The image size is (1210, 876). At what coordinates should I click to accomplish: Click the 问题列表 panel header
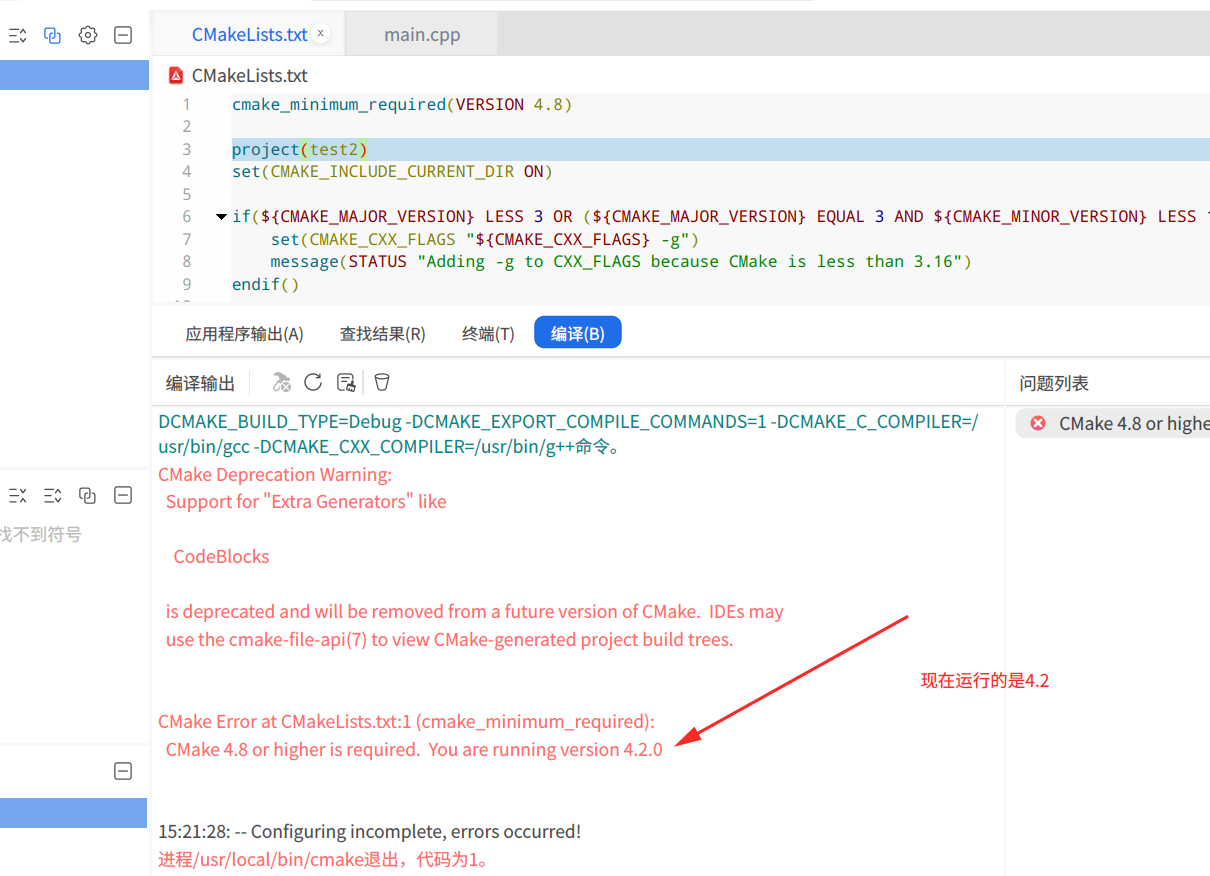tap(1054, 383)
